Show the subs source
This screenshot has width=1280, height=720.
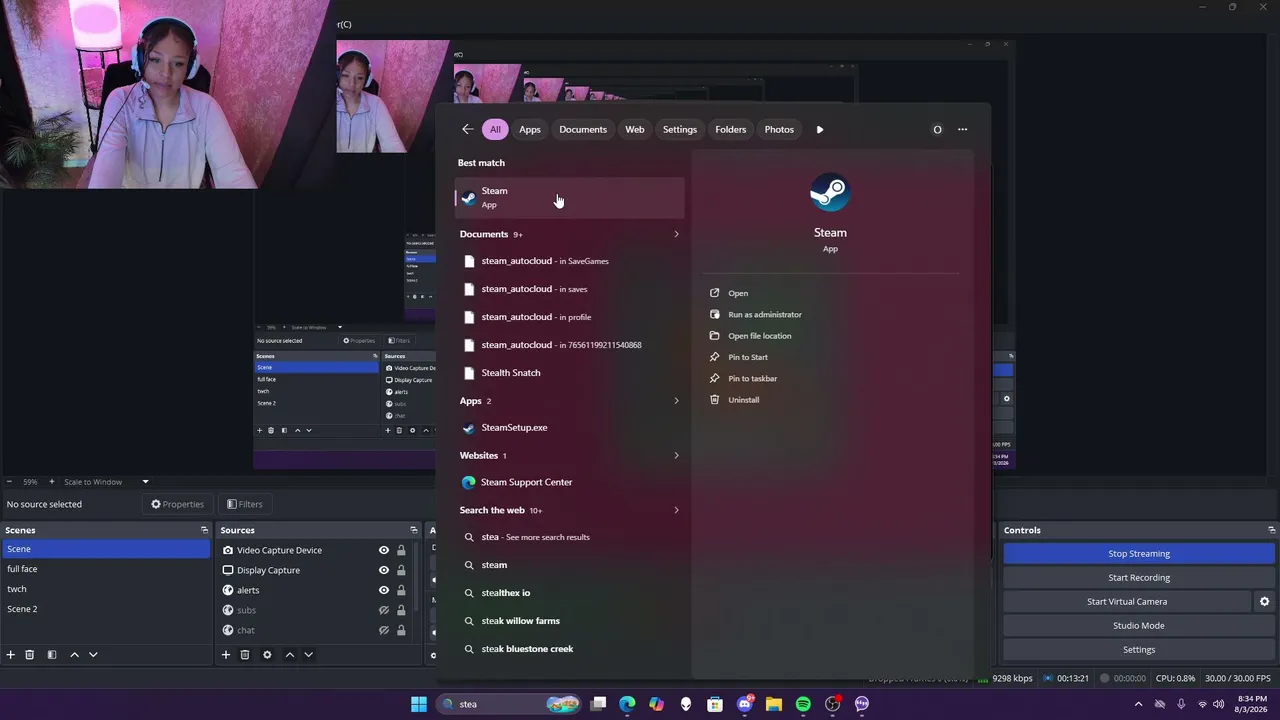(383, 610)
